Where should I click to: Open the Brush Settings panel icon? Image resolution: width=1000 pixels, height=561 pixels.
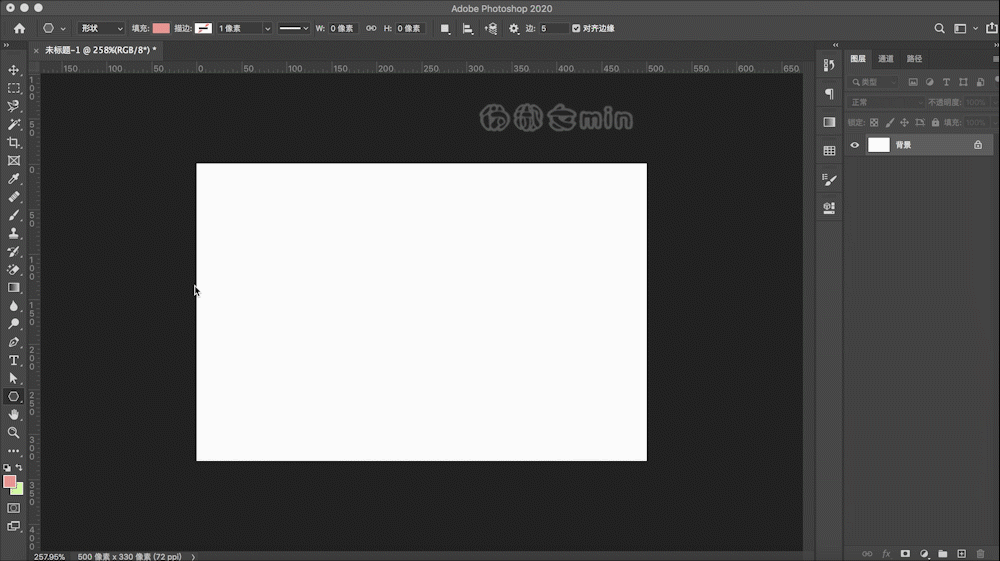click(829, 180)
